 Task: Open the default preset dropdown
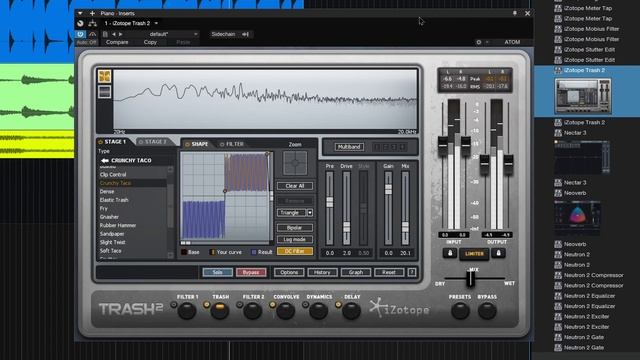click(173, 34)
